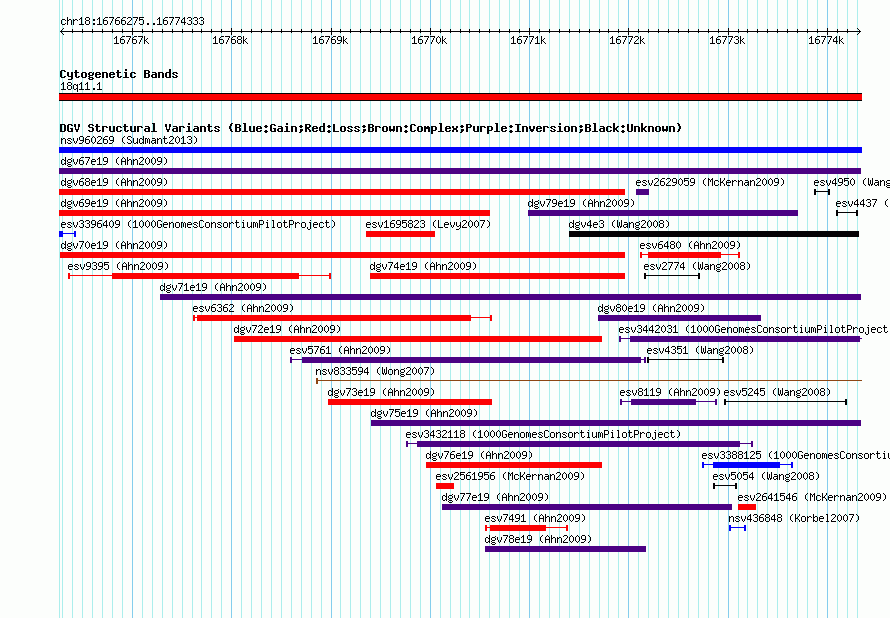Select the small blue nsv436848 glyph

(737, 528)
